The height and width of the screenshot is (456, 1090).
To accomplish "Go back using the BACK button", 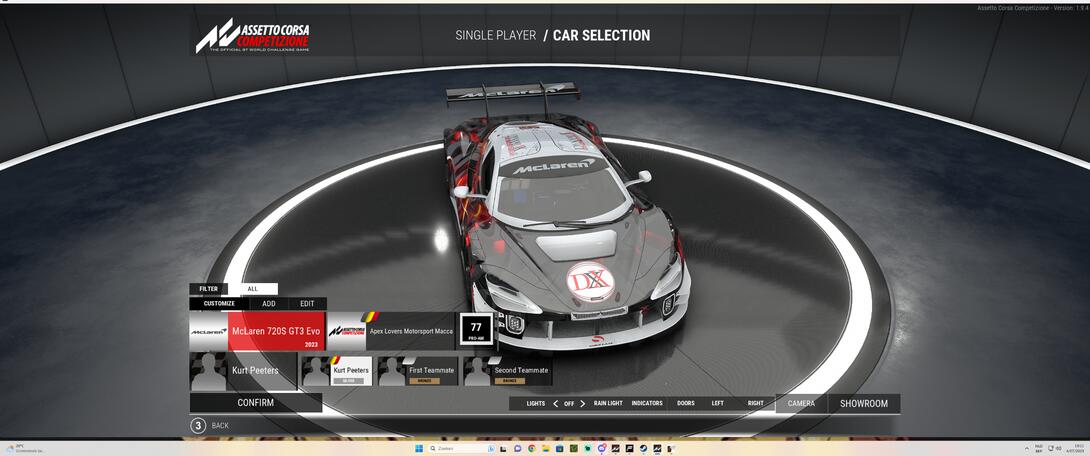I will coord(209,425).
